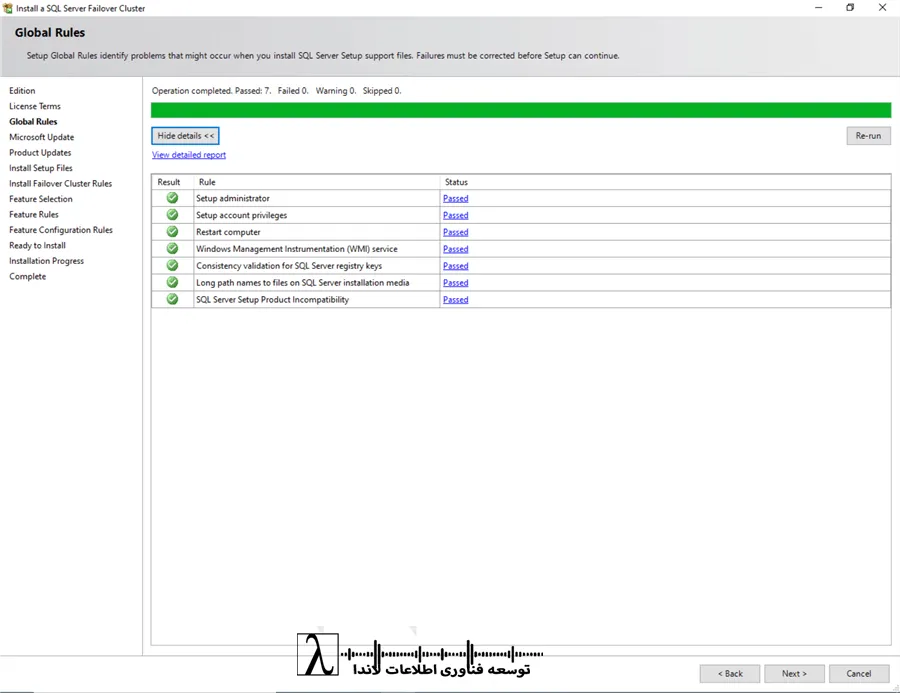Go to the Next setup step
The height and width of the screenshot is (693, 900).
point(794,673)
